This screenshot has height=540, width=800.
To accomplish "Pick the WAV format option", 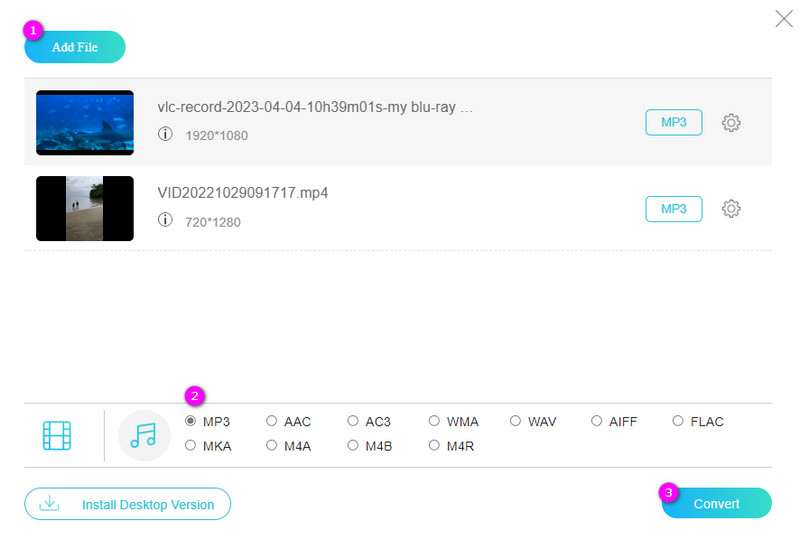I will (516, 422).
